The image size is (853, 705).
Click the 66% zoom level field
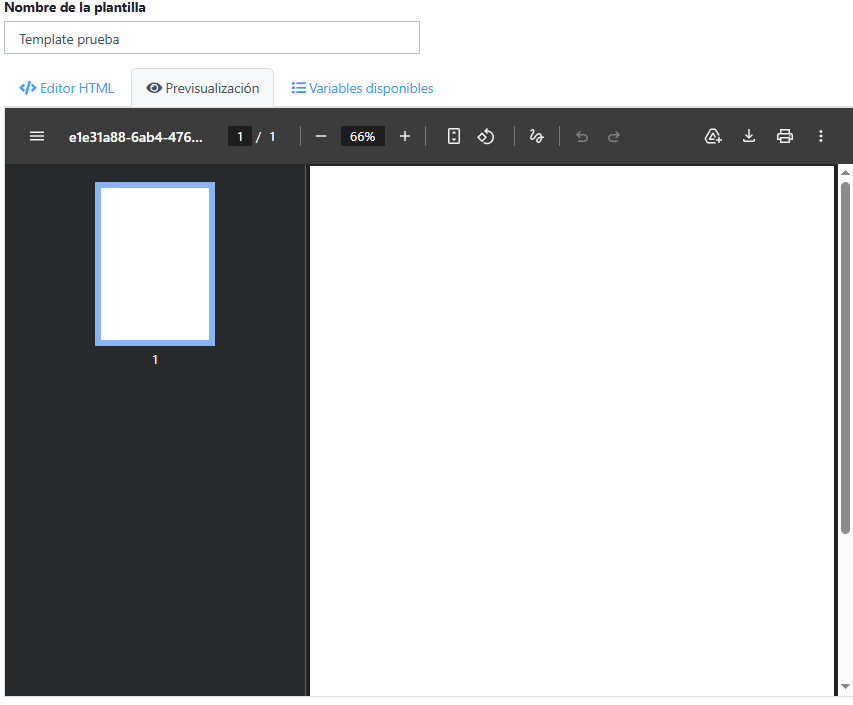(362, 136)
